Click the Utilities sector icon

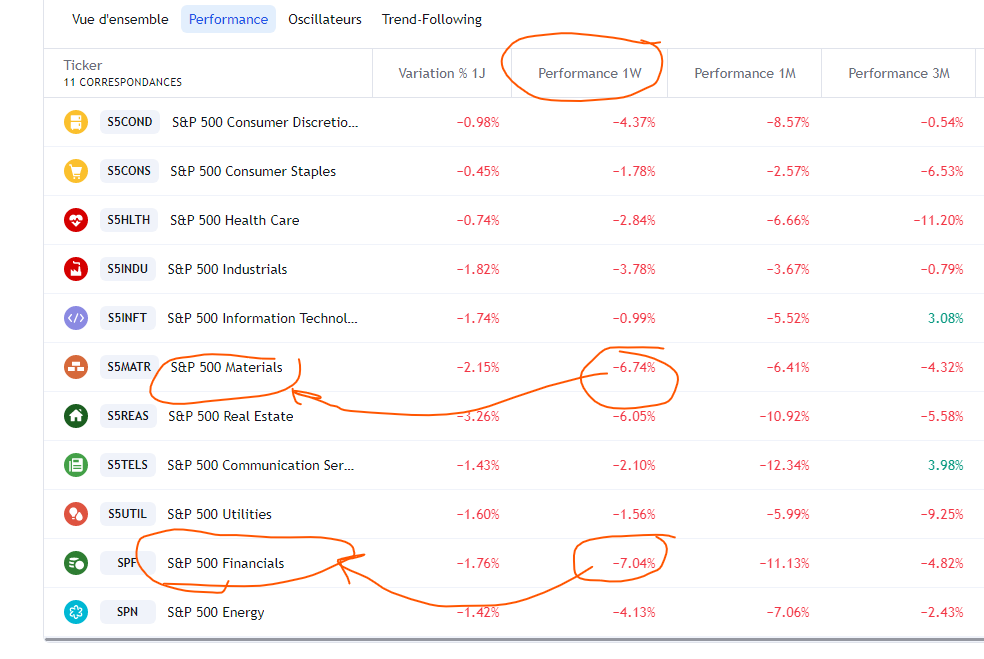[76, 514]
